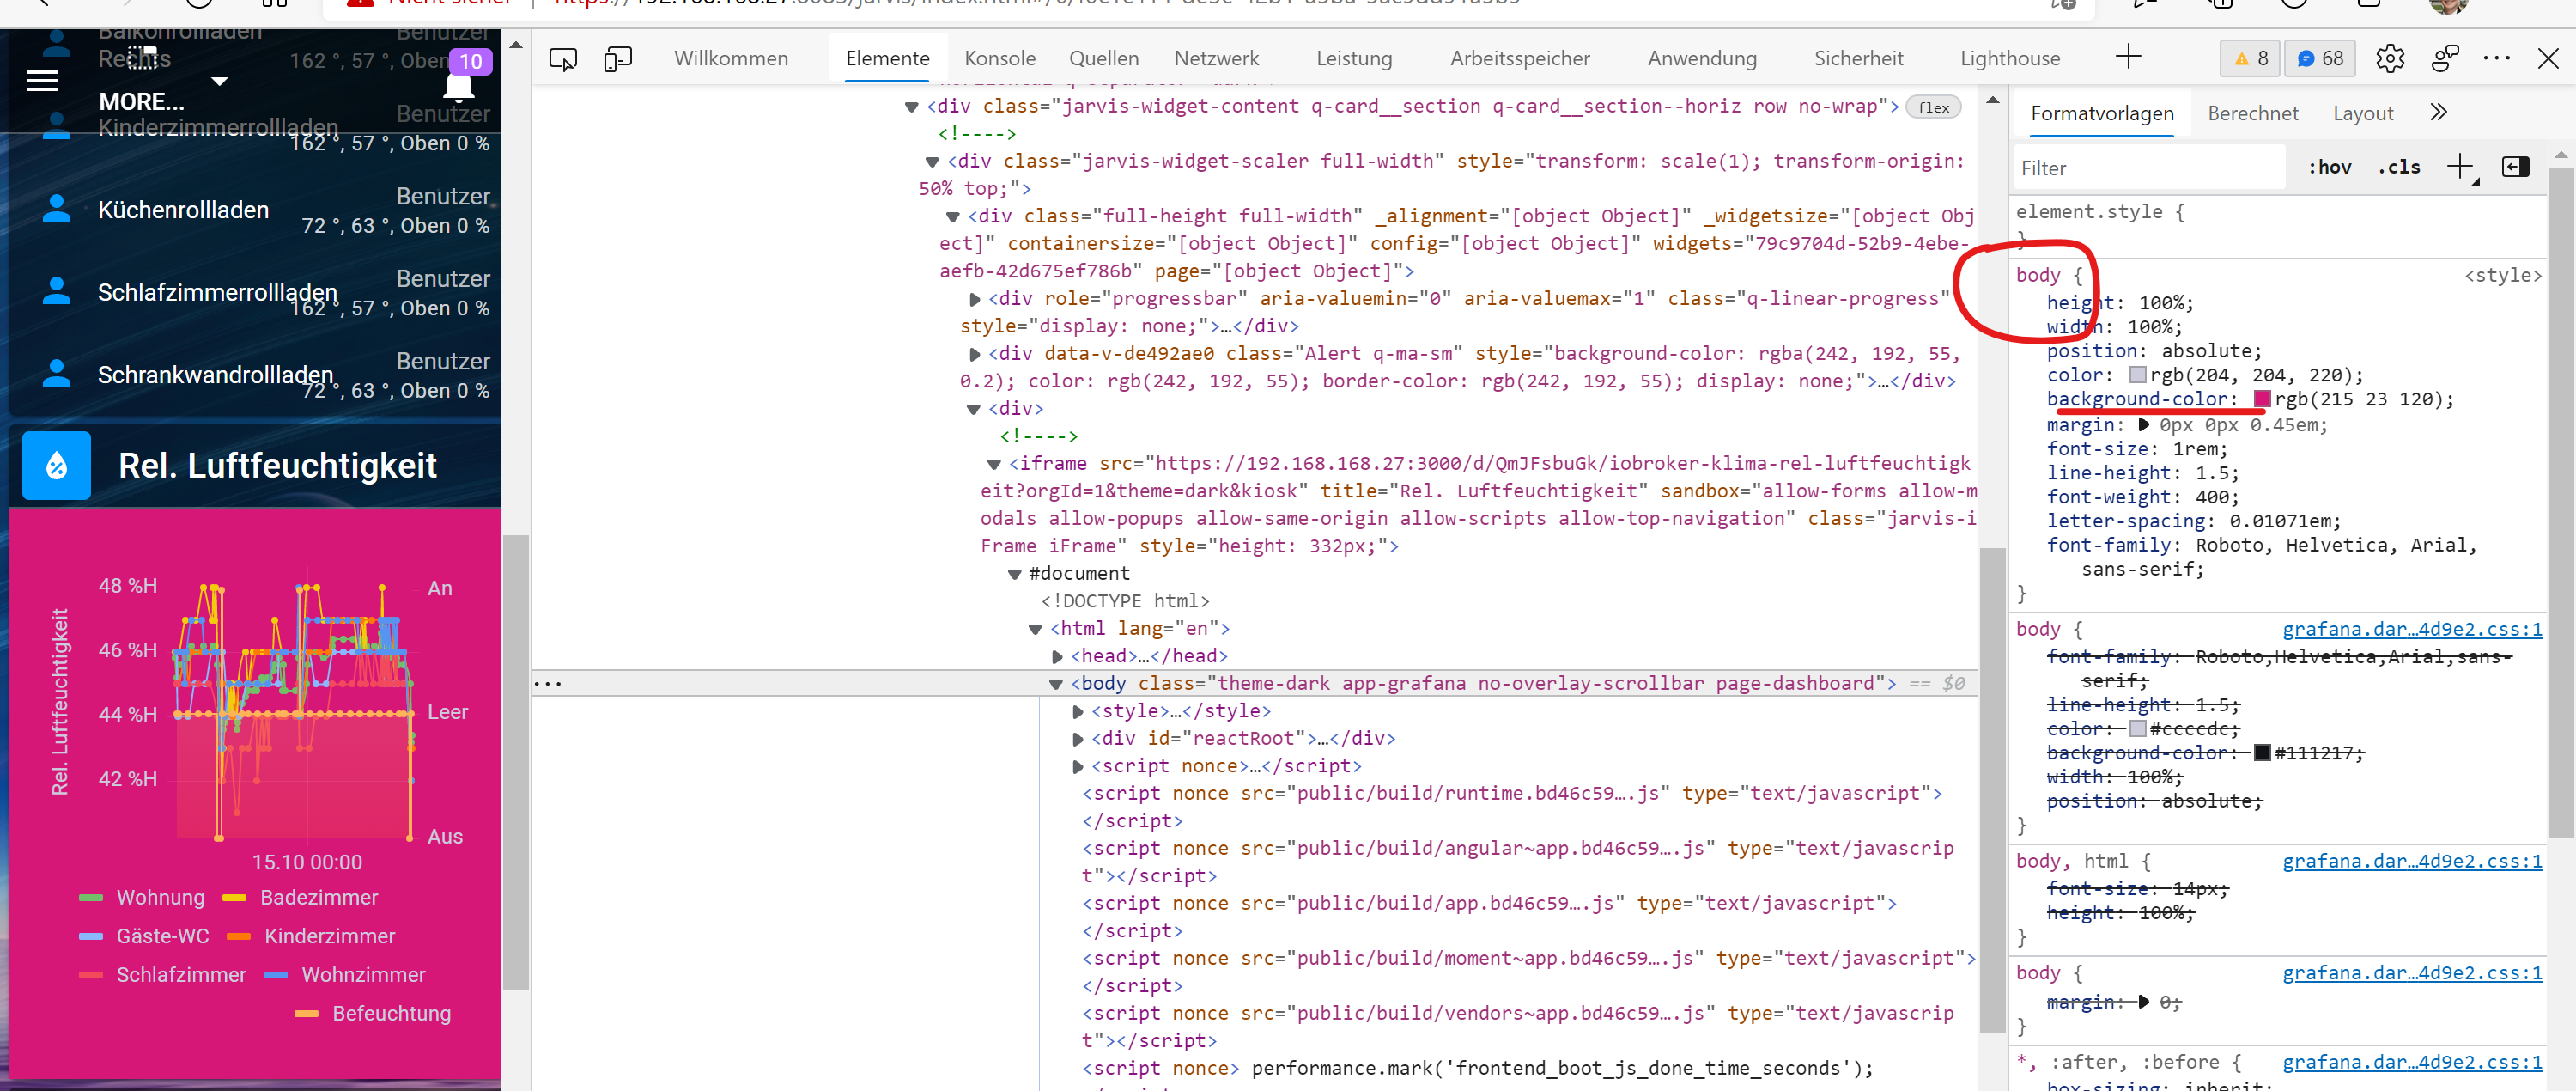Collapse the iframe node
The width and height of the screenshot is (2576, 1091).
point(994,464)
